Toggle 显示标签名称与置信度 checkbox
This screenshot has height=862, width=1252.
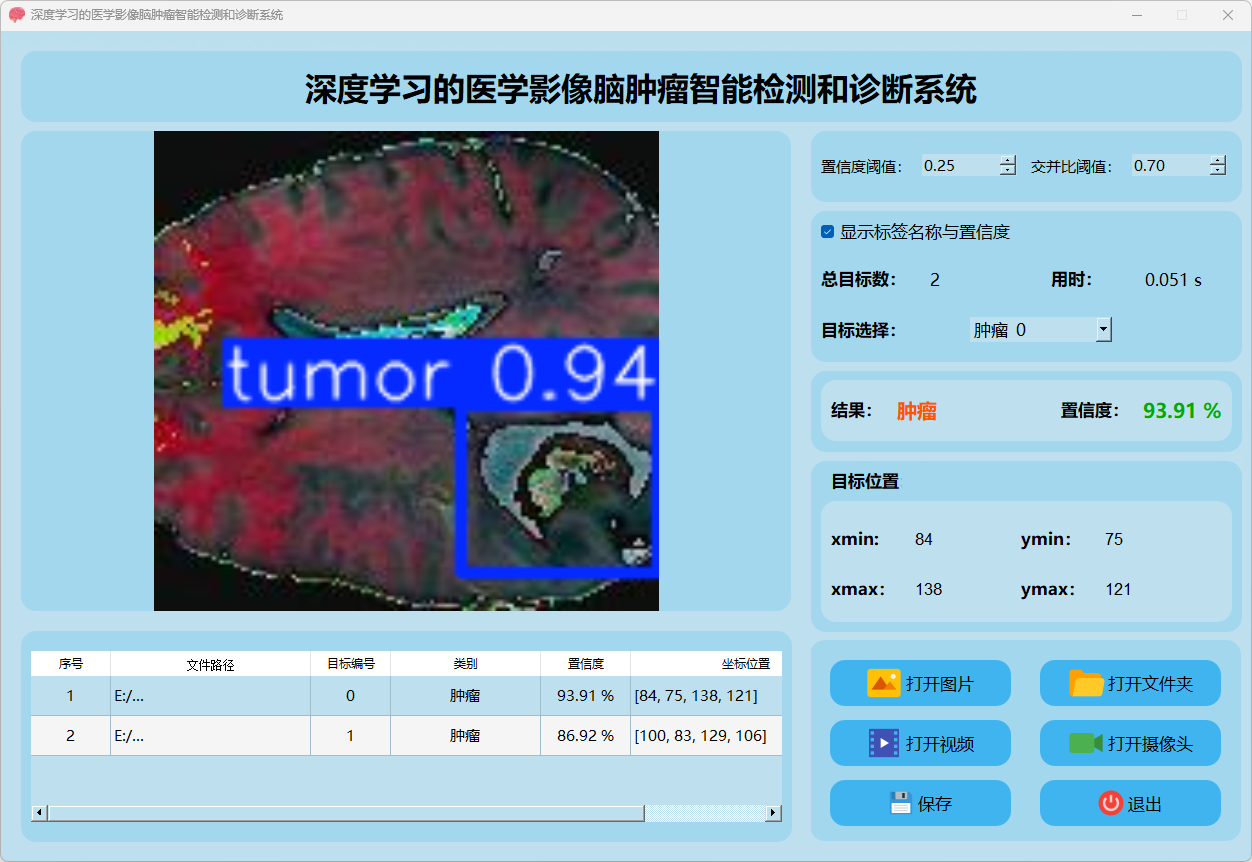[827, 232]
